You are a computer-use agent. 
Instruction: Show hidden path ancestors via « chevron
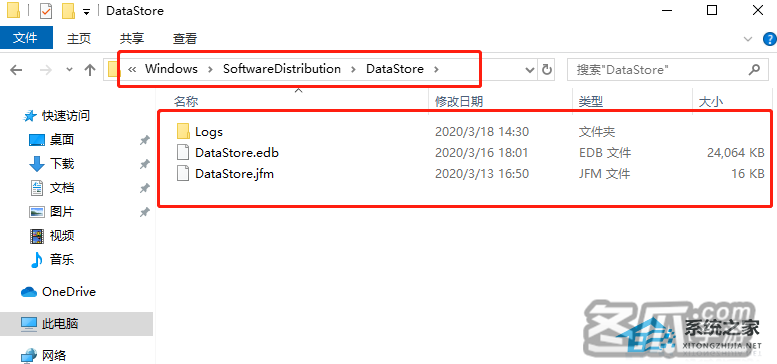132,69
